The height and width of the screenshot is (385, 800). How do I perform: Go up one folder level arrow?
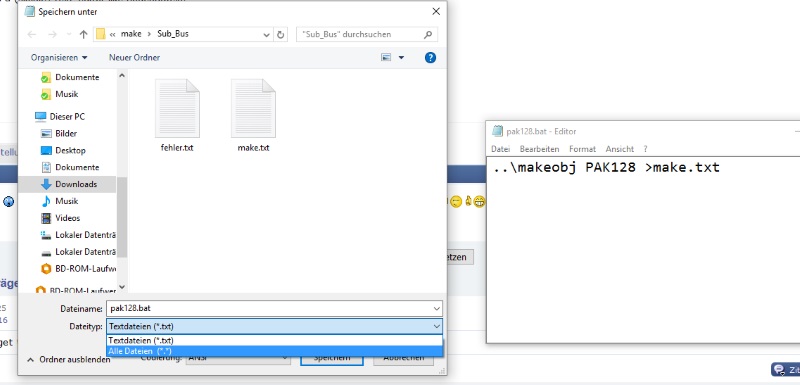tap(84, 34)
